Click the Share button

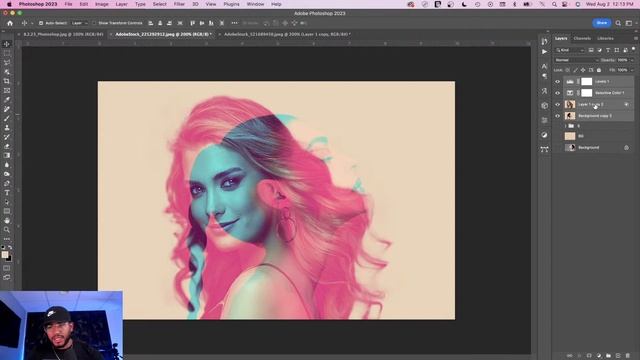(x=602, y=23)
